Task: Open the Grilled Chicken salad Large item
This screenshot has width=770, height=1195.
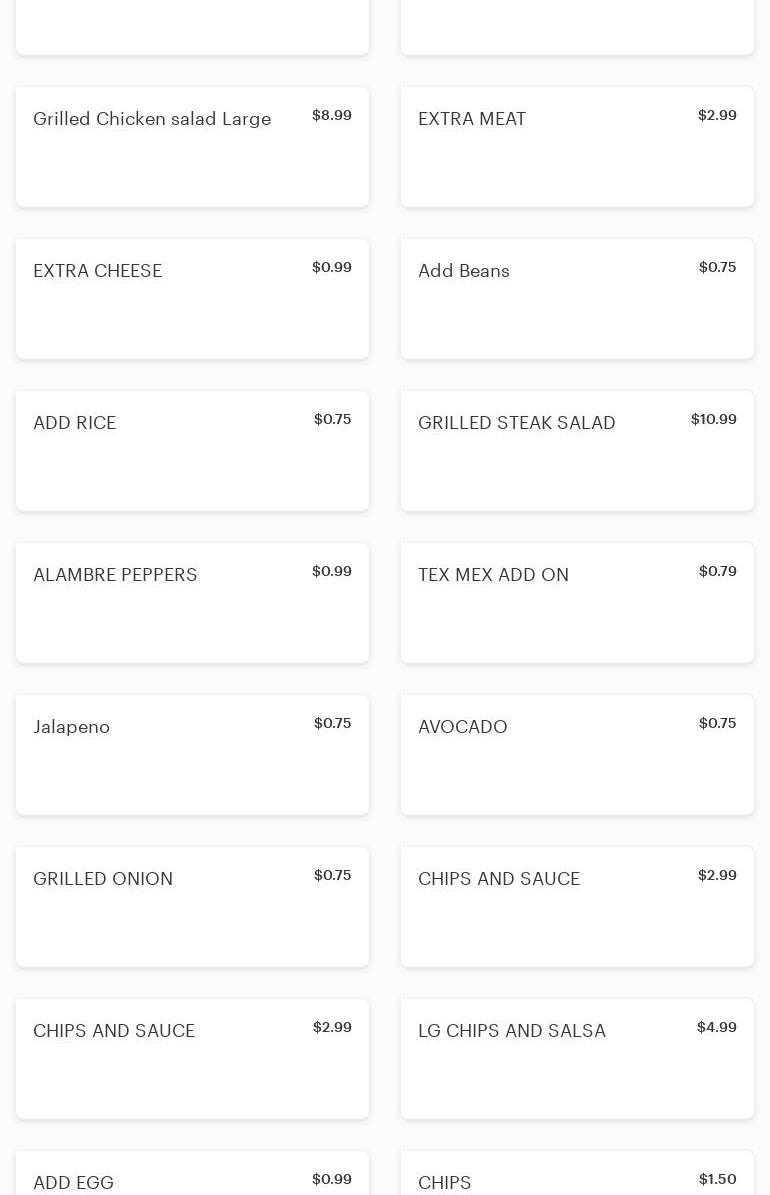Action: coord(192,146)
